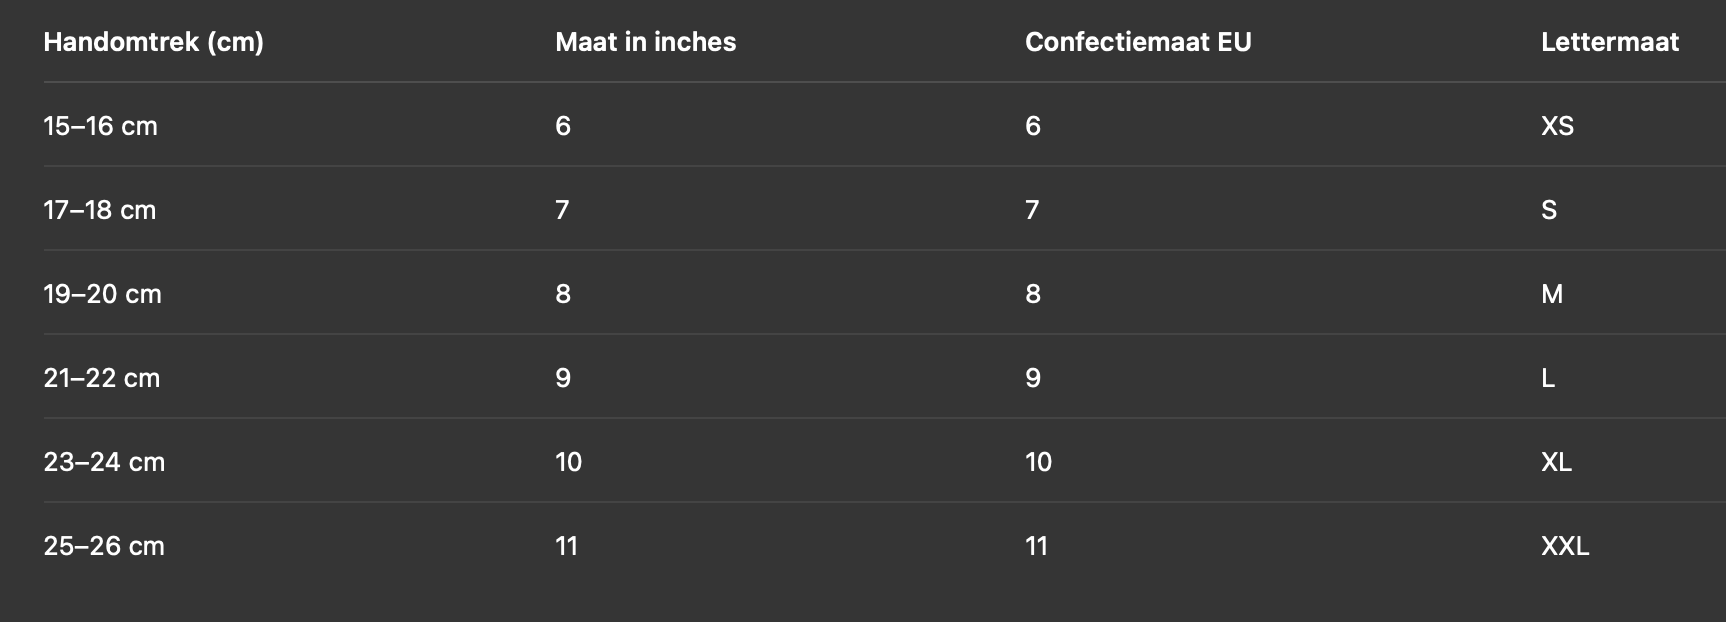The width and height of the screenshot is (1726, 622).
Task: Click the L letter size cell
Action: point(1547,378)
